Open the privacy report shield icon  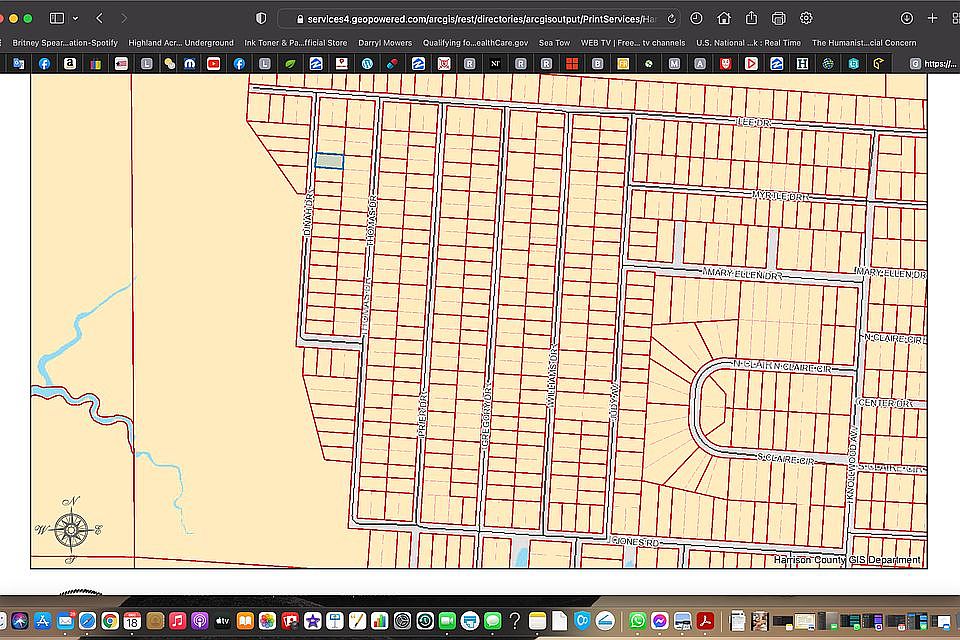261,18
